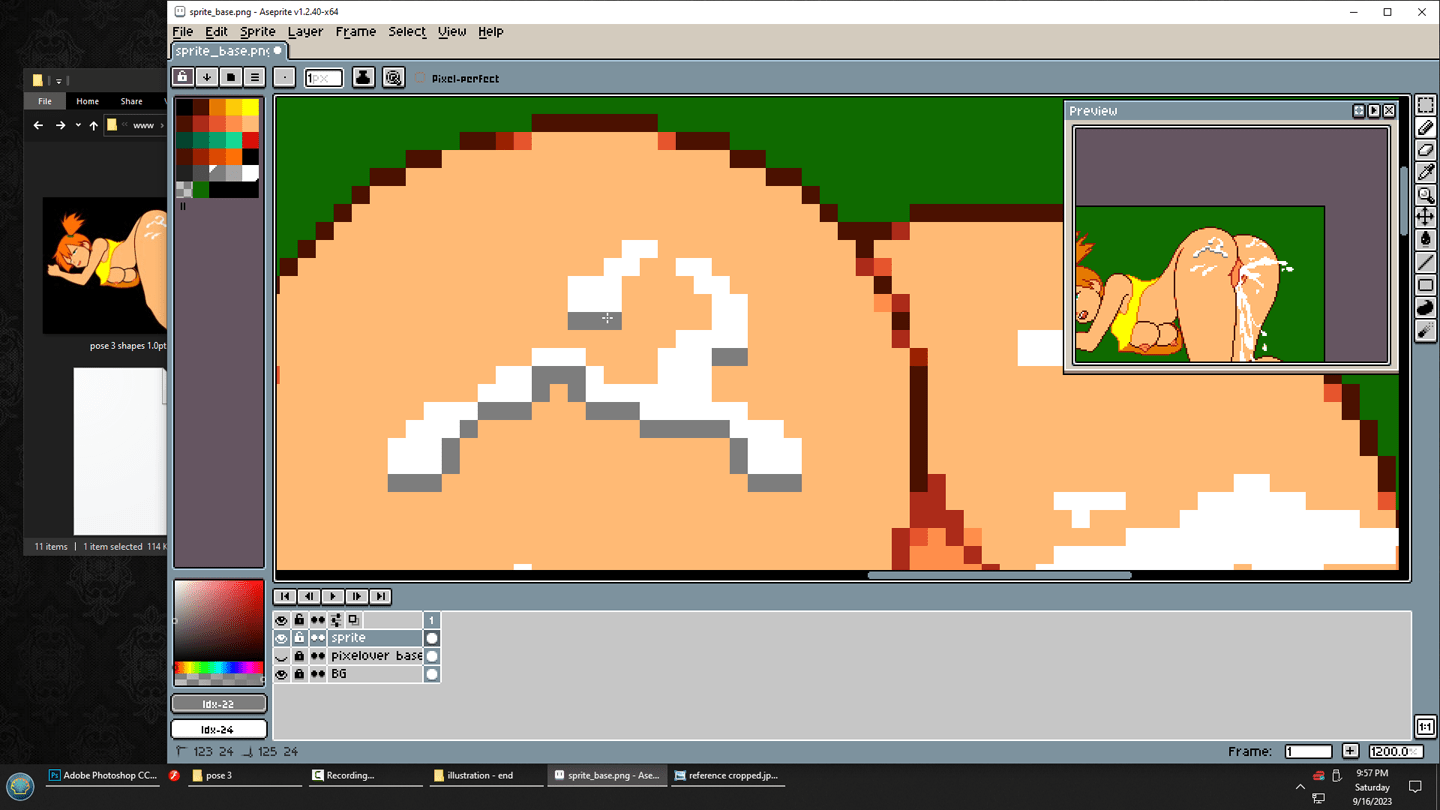This screenshot has width=1440, height=810.
Task: Show the pixelover base layer
Action: (x=281, y=656)
